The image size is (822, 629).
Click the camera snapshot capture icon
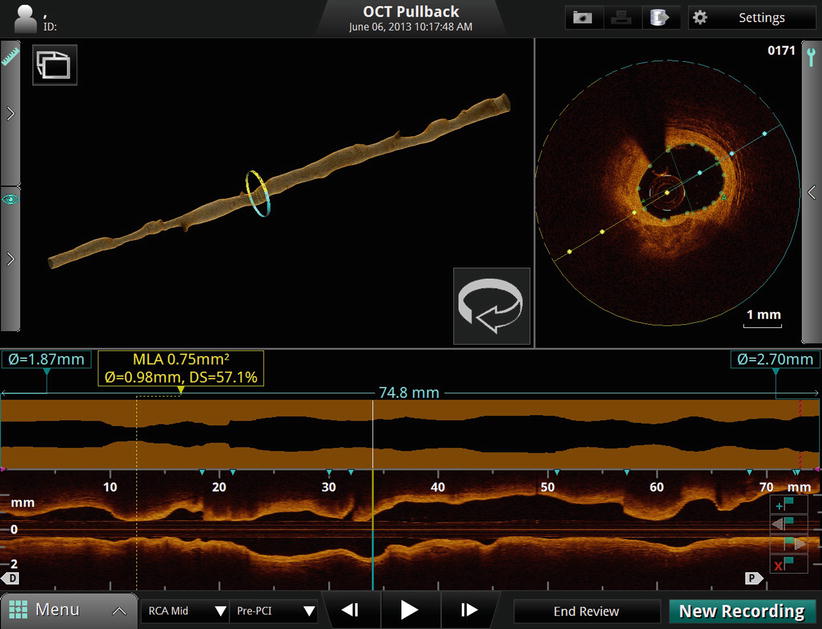coord(581,18)
